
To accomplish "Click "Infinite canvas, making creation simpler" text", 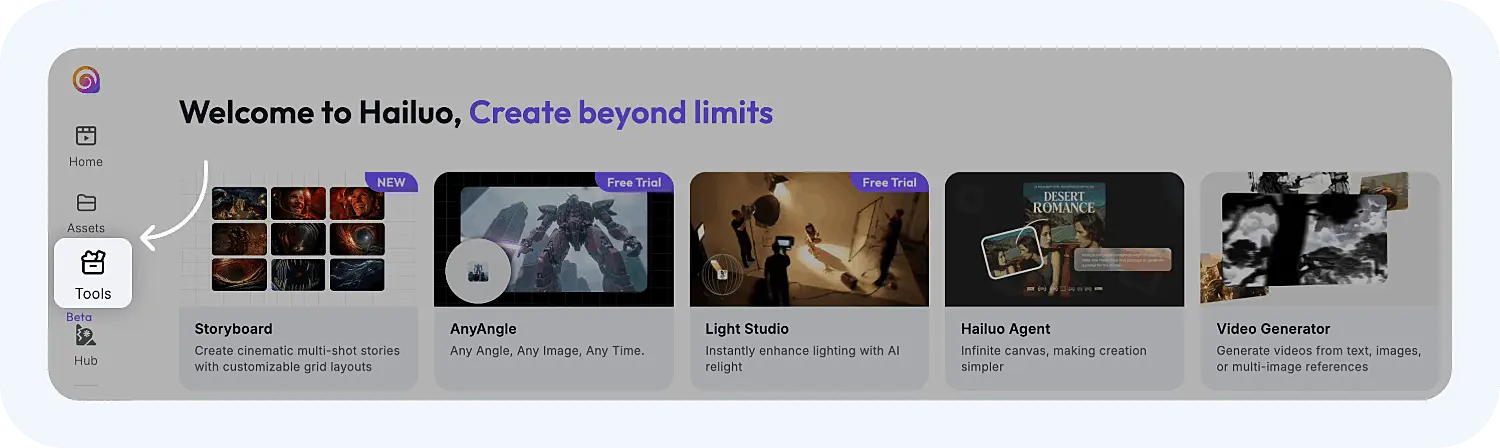I will pyautogui.click(x=1053, y=359).
